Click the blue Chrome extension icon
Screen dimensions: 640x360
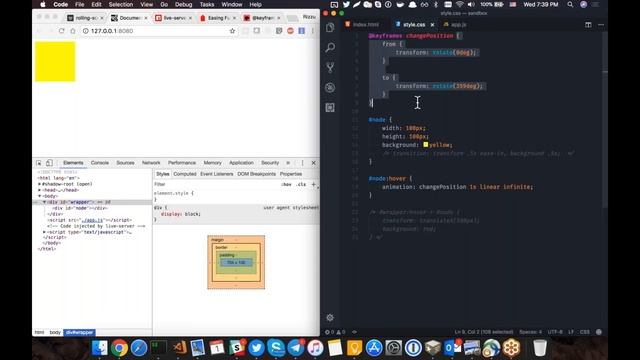302,31
